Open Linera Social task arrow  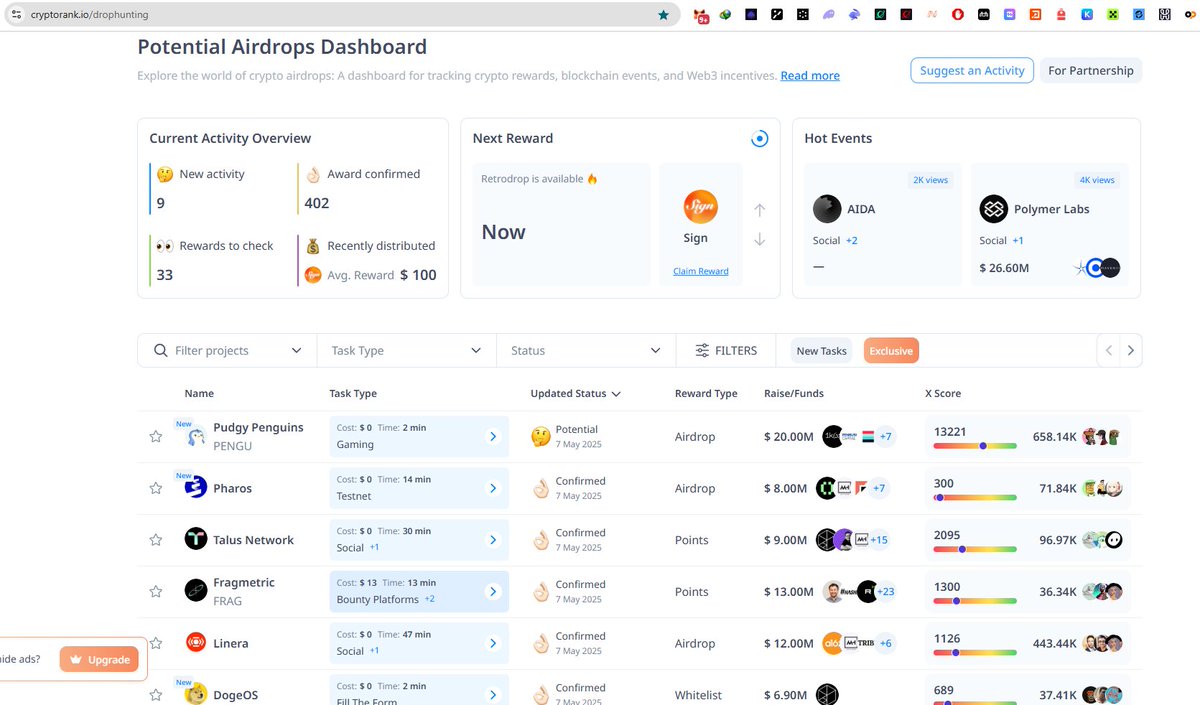point(492,643)
